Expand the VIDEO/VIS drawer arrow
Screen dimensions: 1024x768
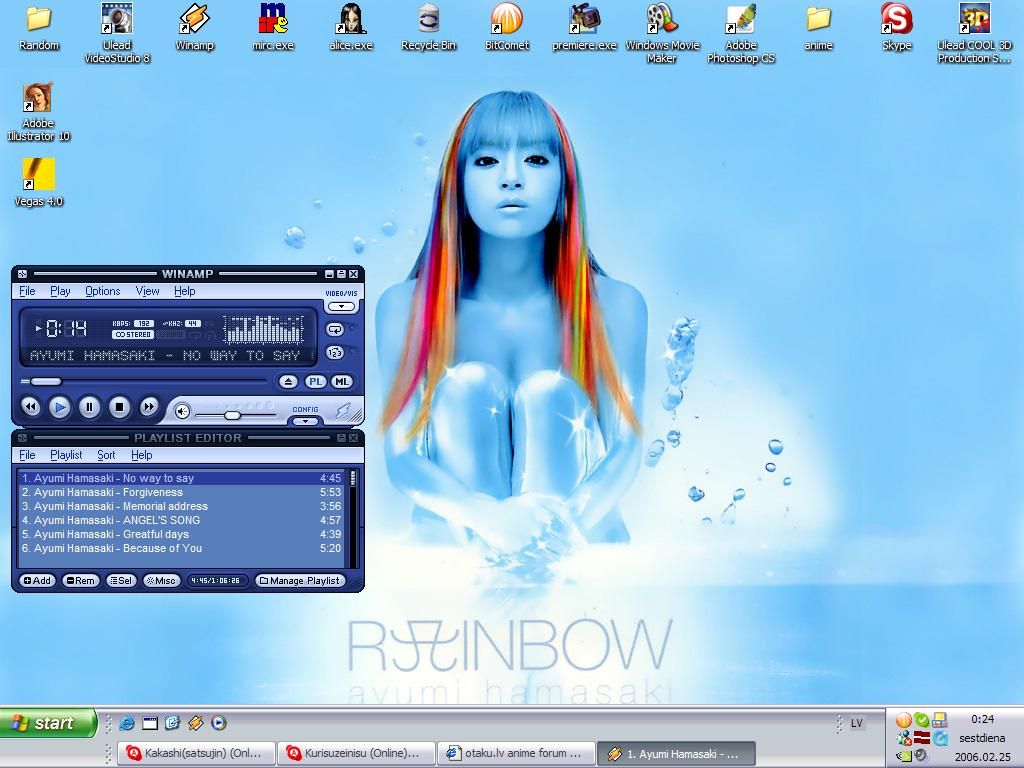(x=341, y=306)
